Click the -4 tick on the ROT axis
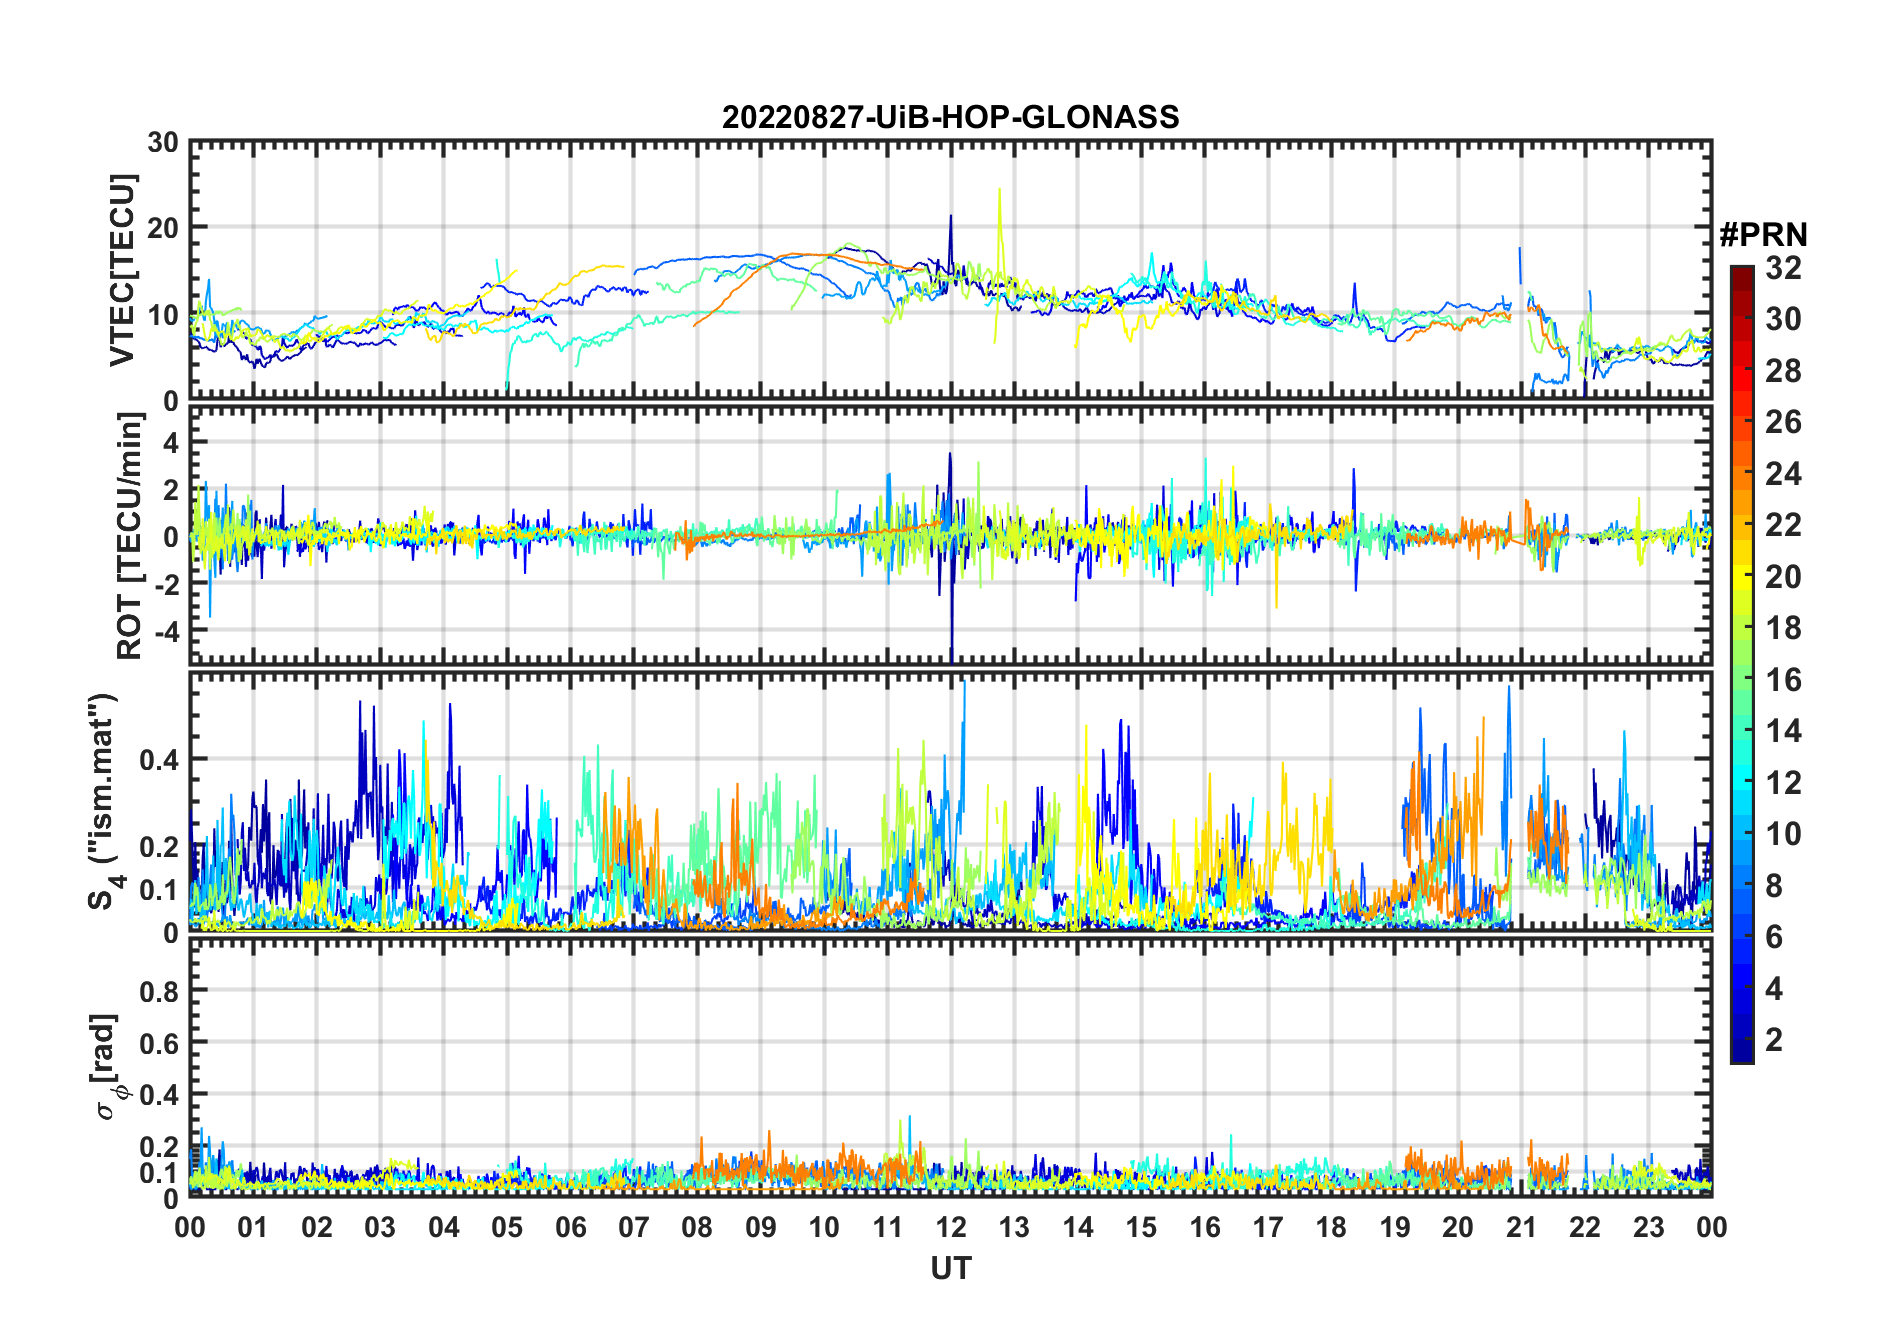Screen dimensions: 1902x1330 tap(163, 632)
